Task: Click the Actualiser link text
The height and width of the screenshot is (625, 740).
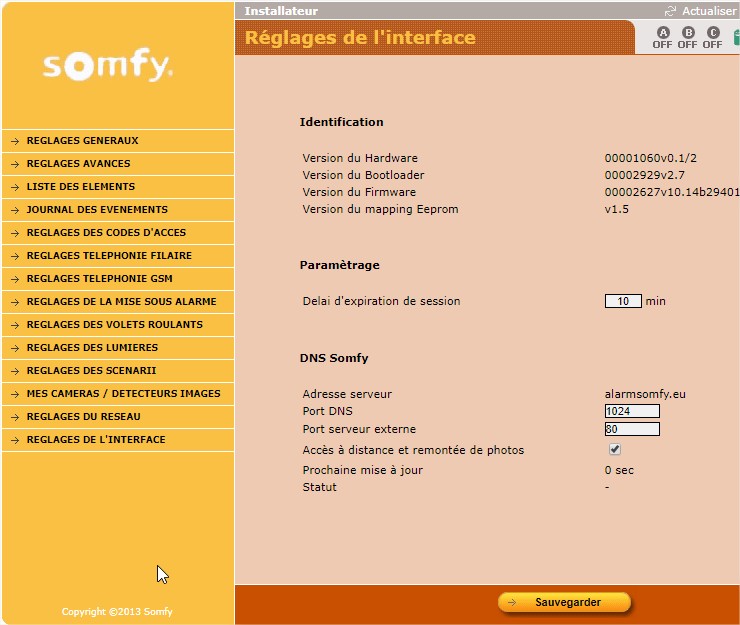Action: point(709,11)
